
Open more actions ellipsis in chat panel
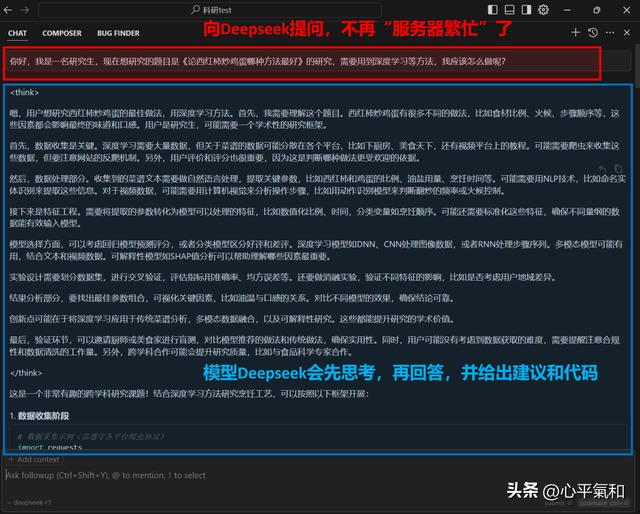610,32
